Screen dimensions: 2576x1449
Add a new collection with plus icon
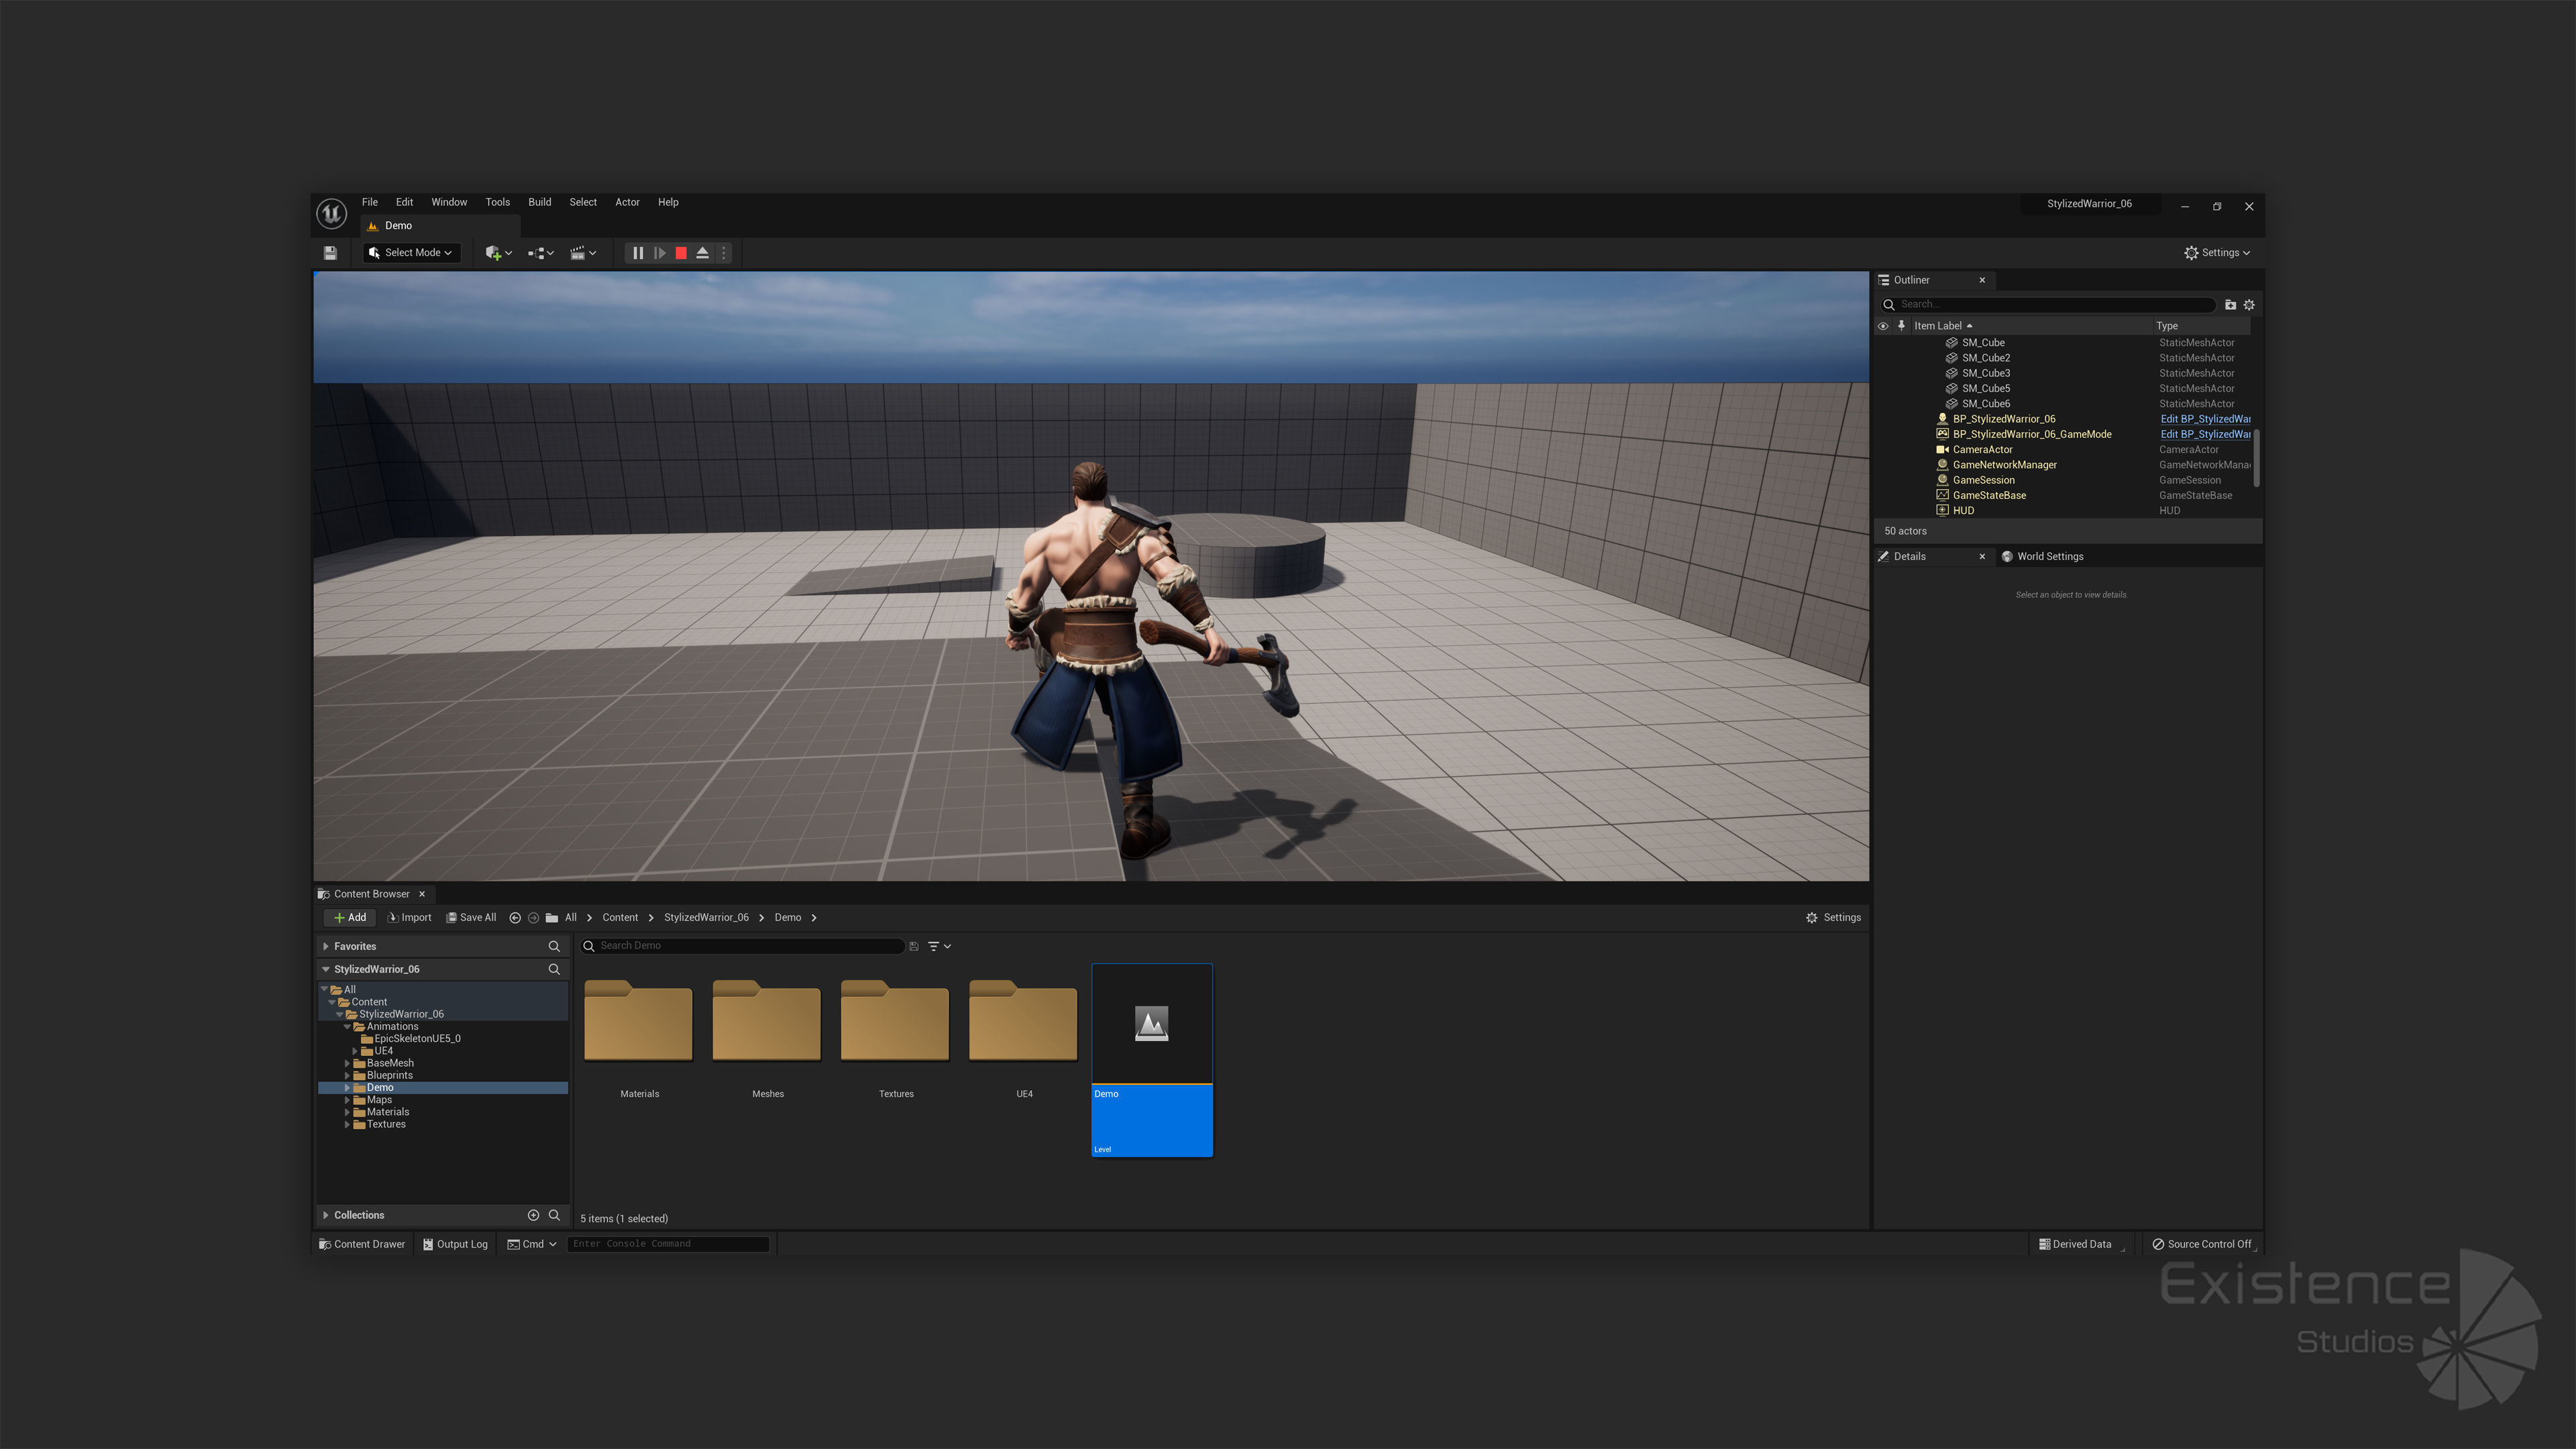pos(533,1215)
